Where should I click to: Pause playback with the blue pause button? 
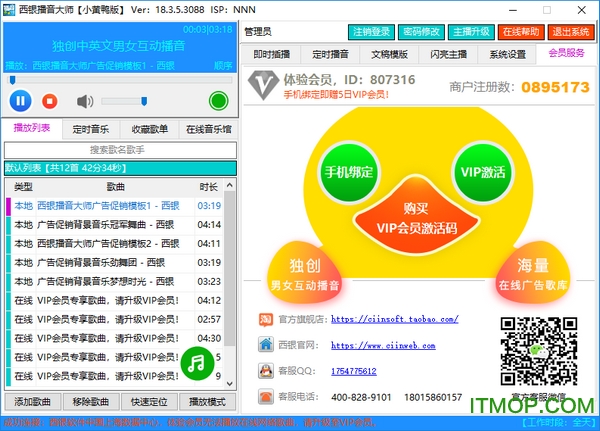[20, 101]
